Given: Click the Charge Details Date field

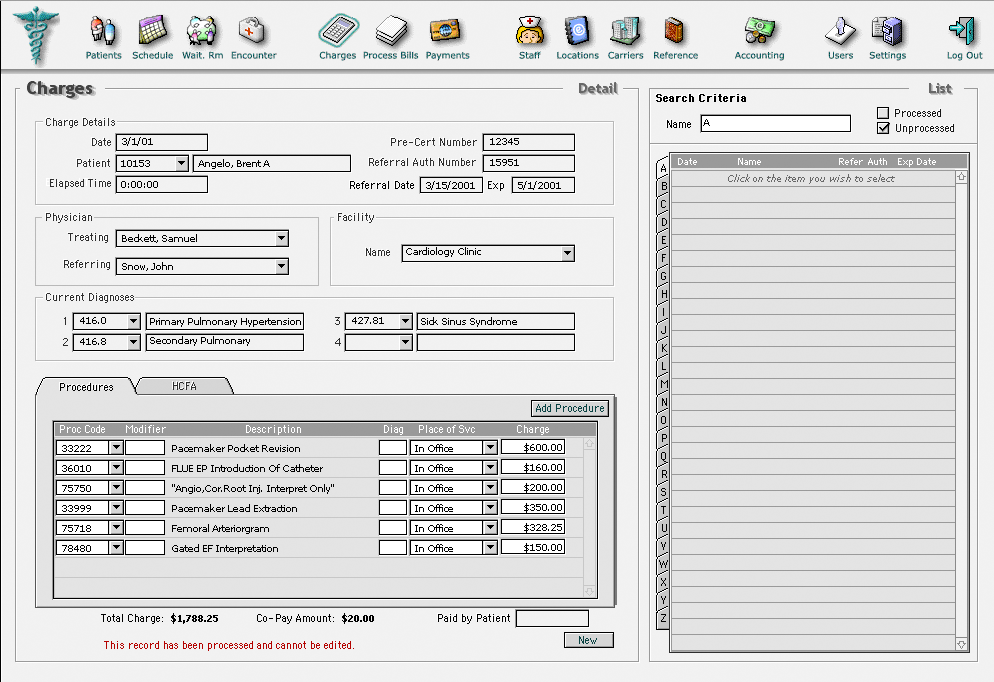Looking at the screenshot, I should (162, 142).
